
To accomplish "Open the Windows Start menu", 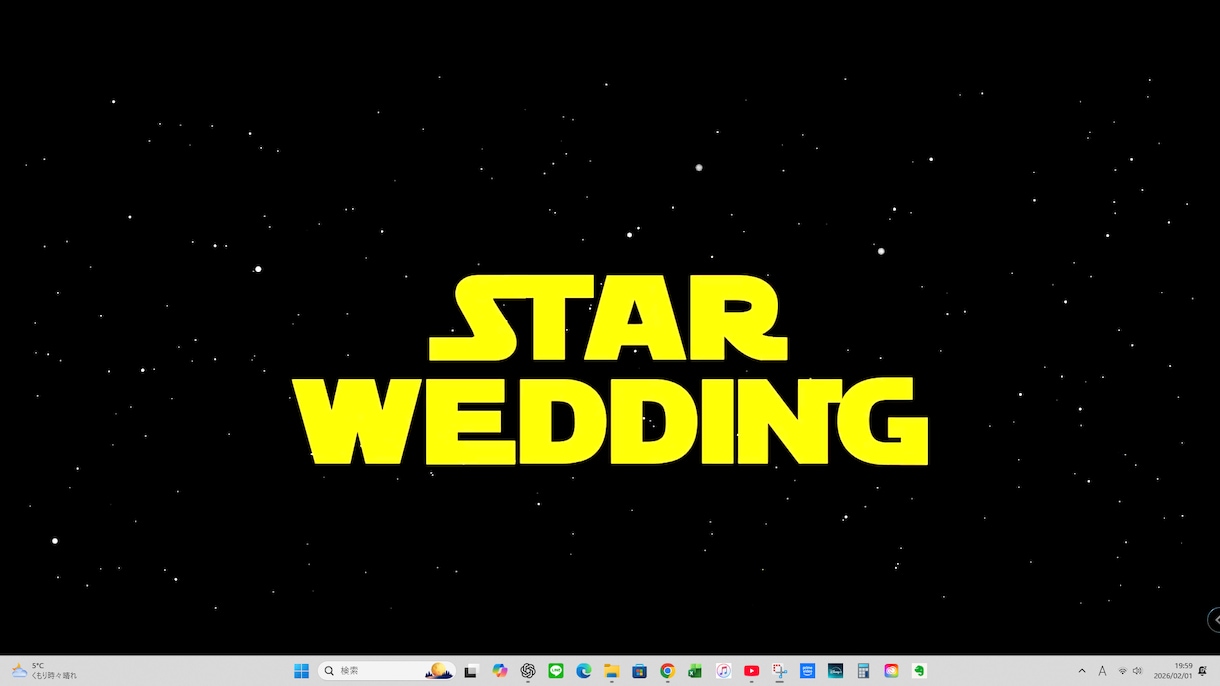I will (301, 671).
